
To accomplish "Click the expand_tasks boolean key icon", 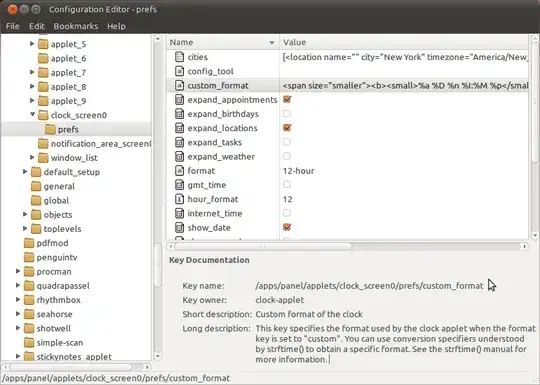I will 179,142.
